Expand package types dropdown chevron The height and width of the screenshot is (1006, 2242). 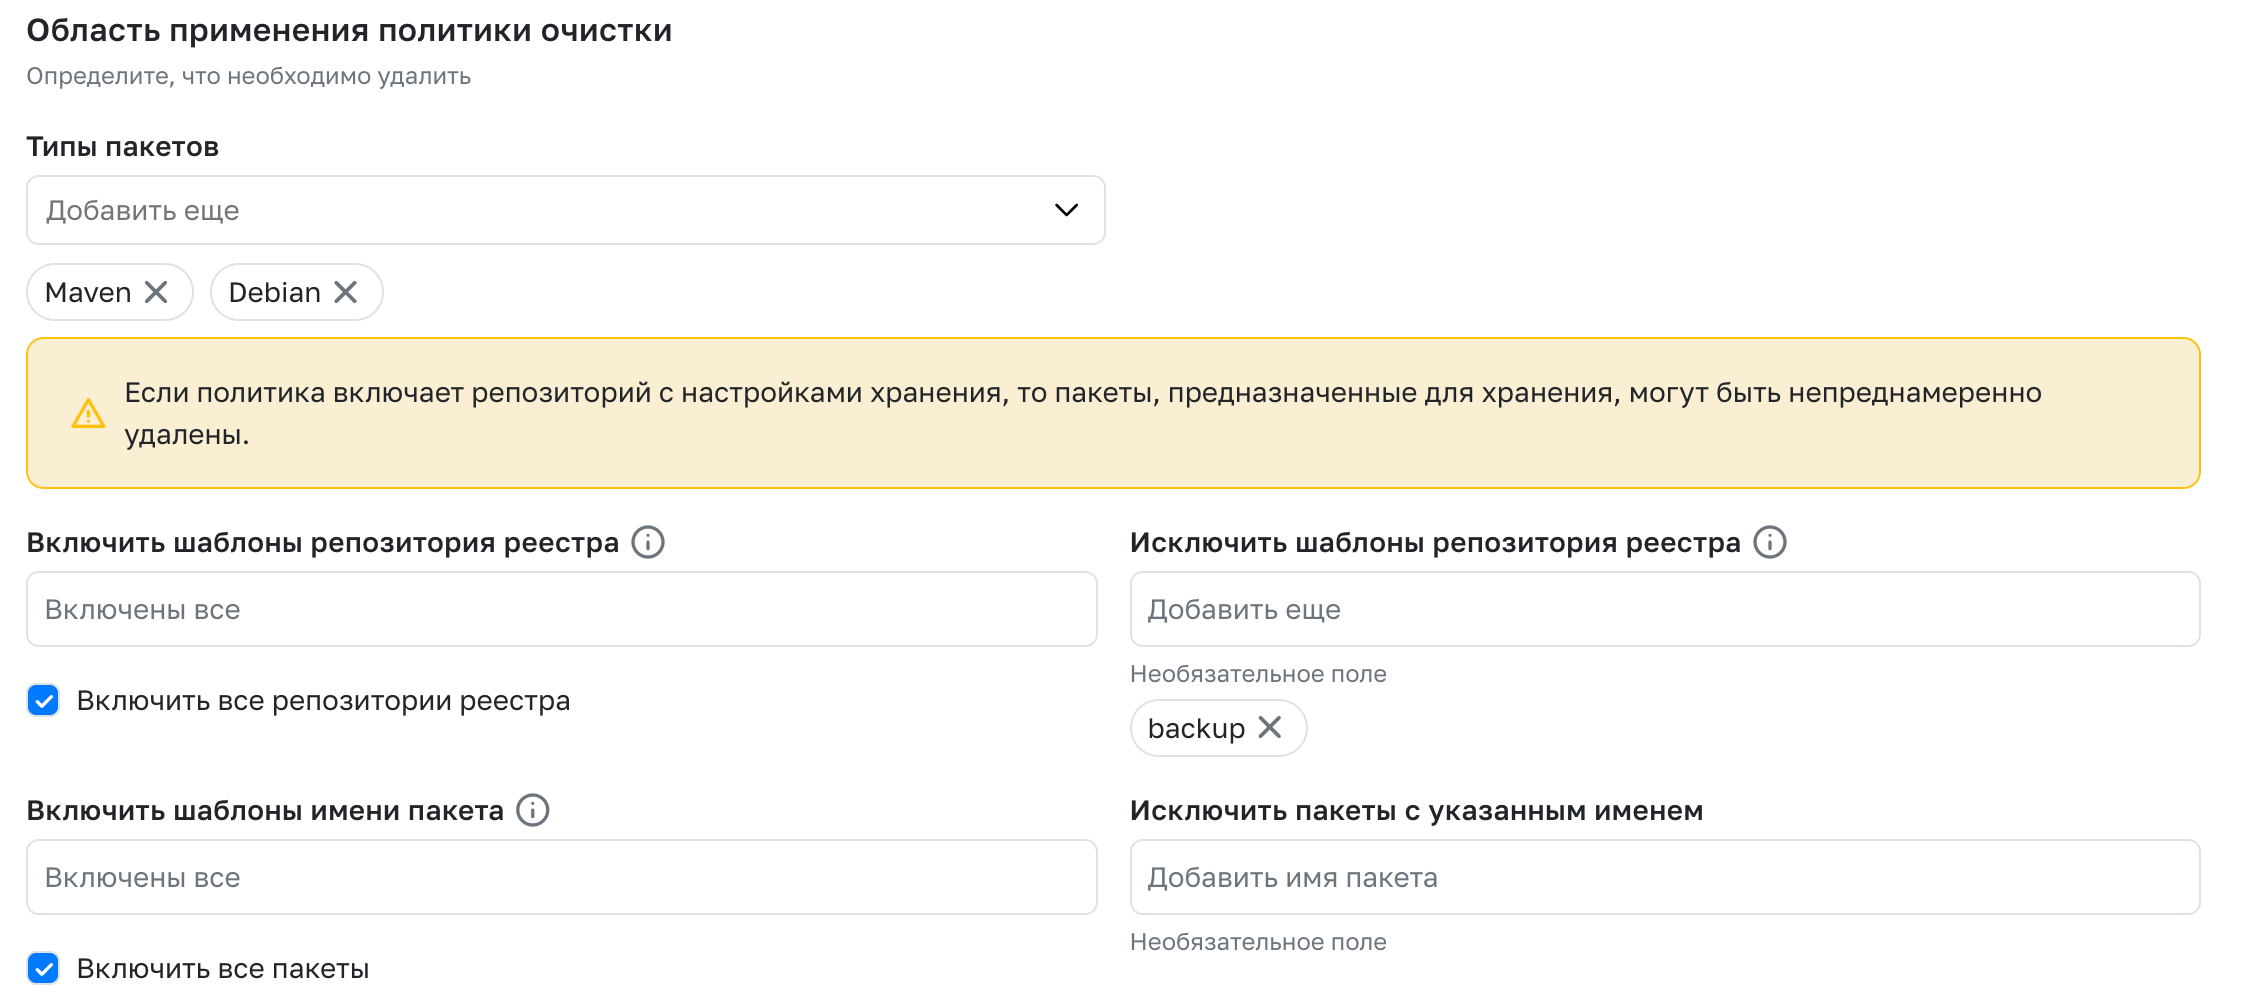(x=1066, y=210)
